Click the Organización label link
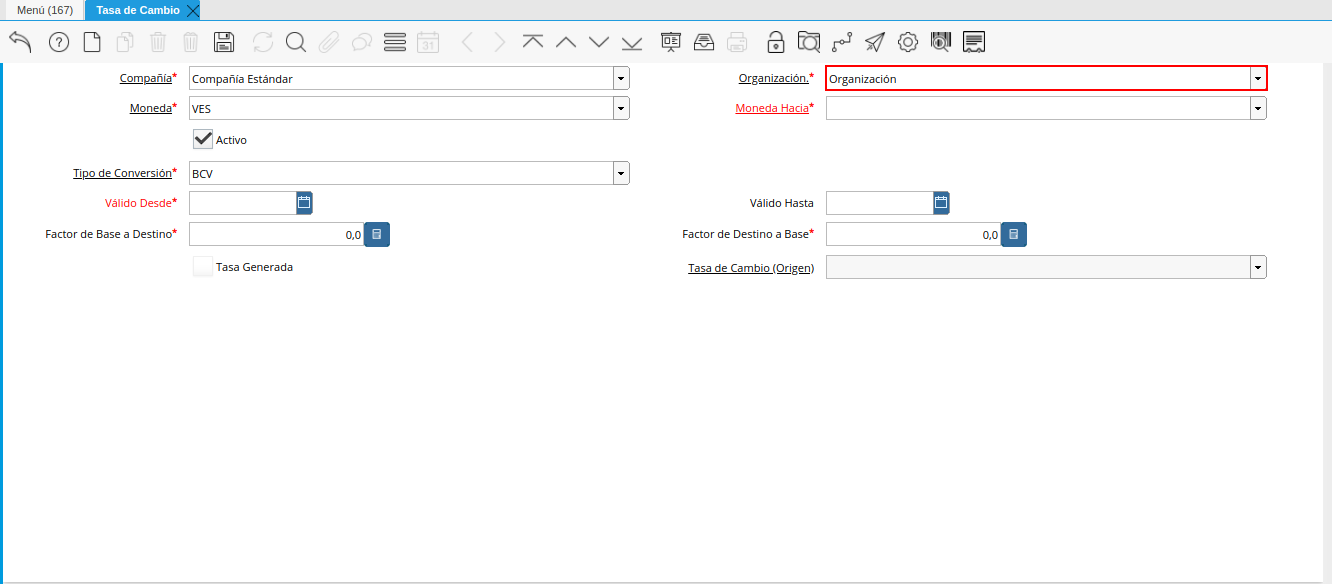Viewport: 1332px width, 584px height. [773, 78]
